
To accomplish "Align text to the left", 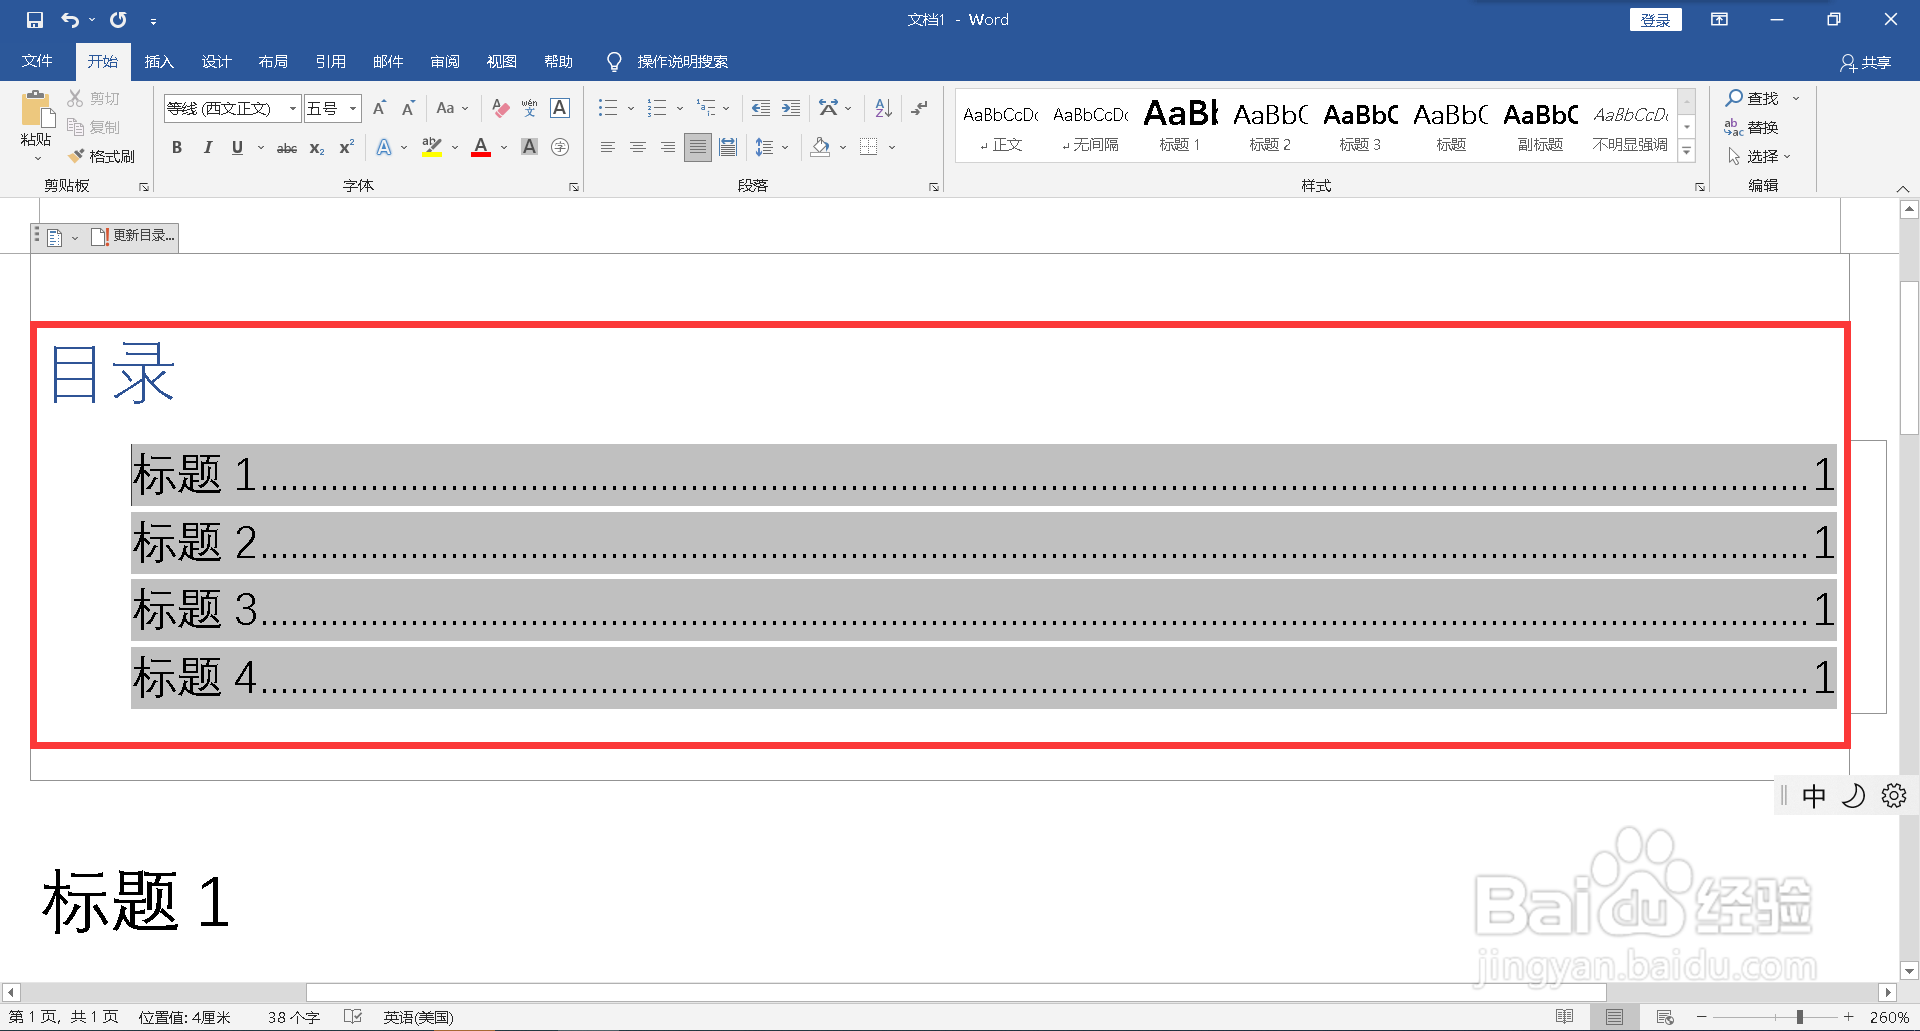I will coord(608,148).
